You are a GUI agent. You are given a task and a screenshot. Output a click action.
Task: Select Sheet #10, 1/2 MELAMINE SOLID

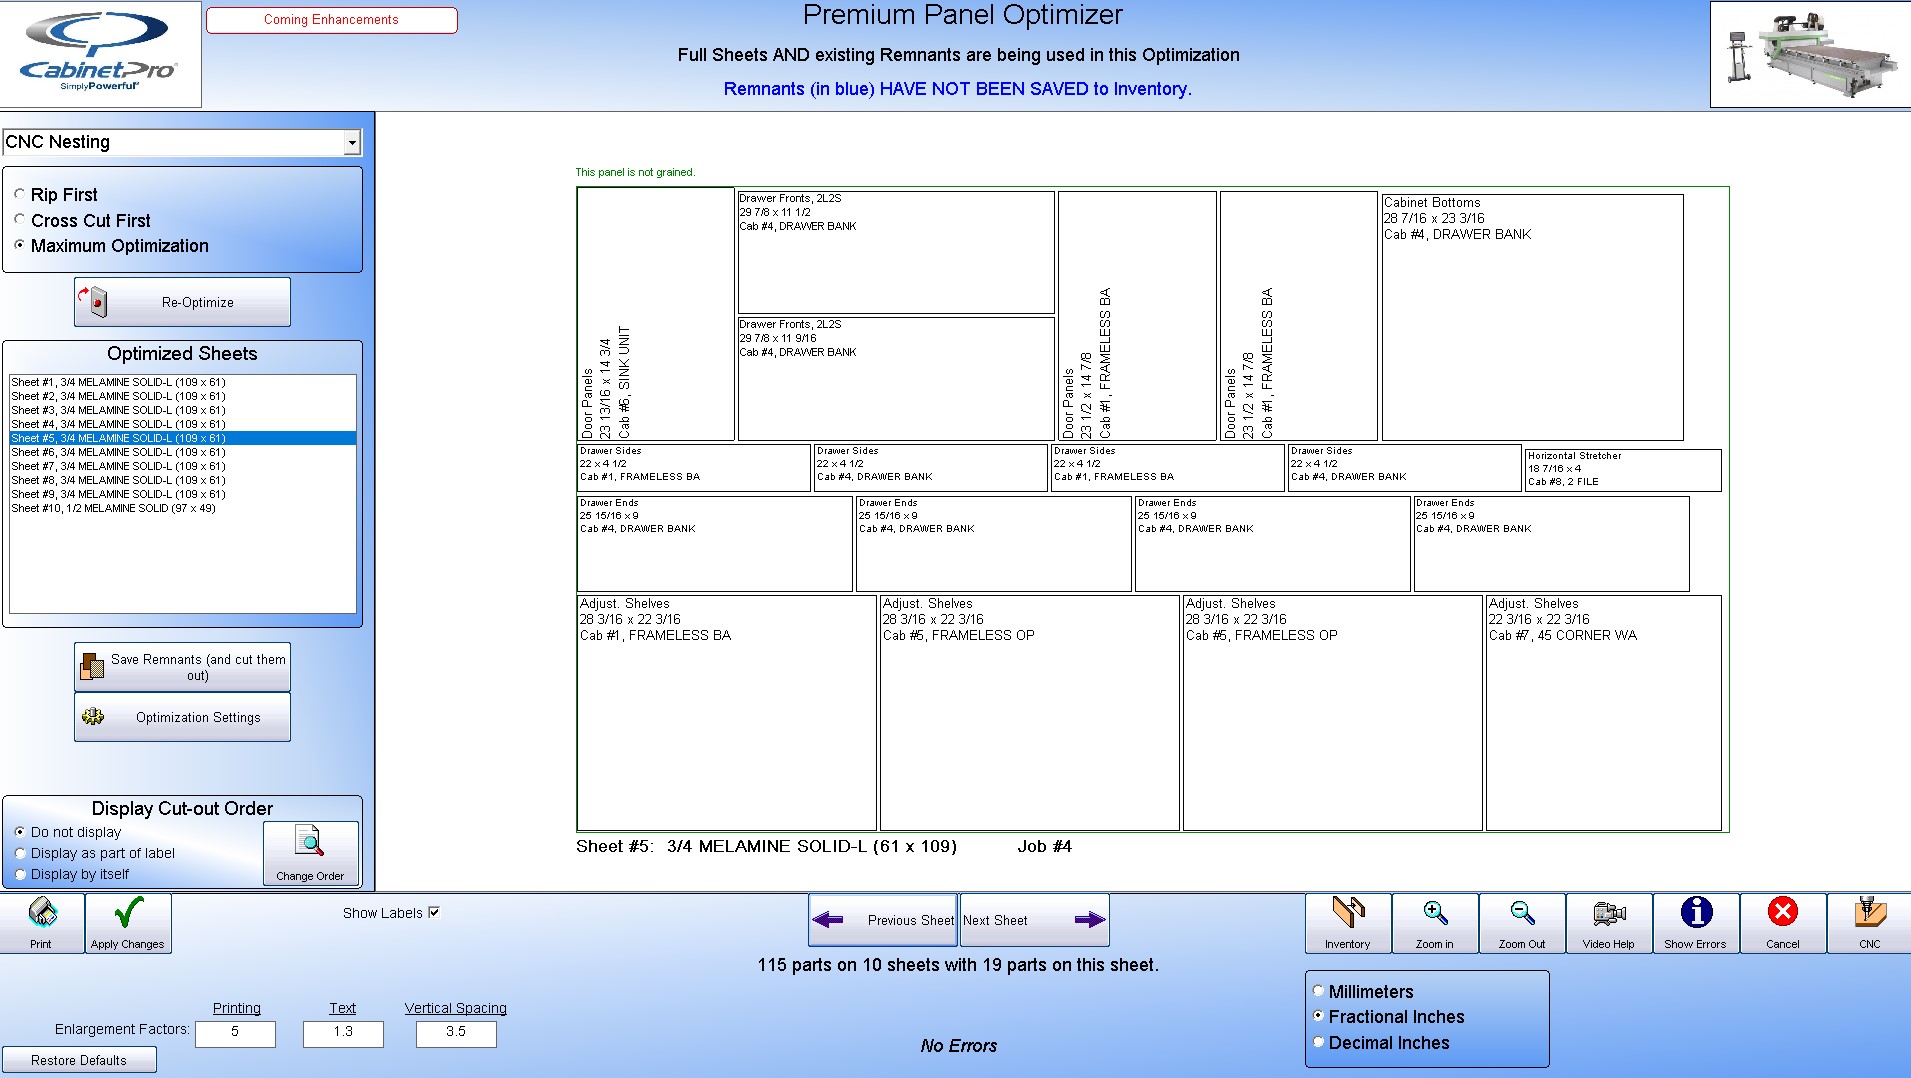[x=183, y=508]
